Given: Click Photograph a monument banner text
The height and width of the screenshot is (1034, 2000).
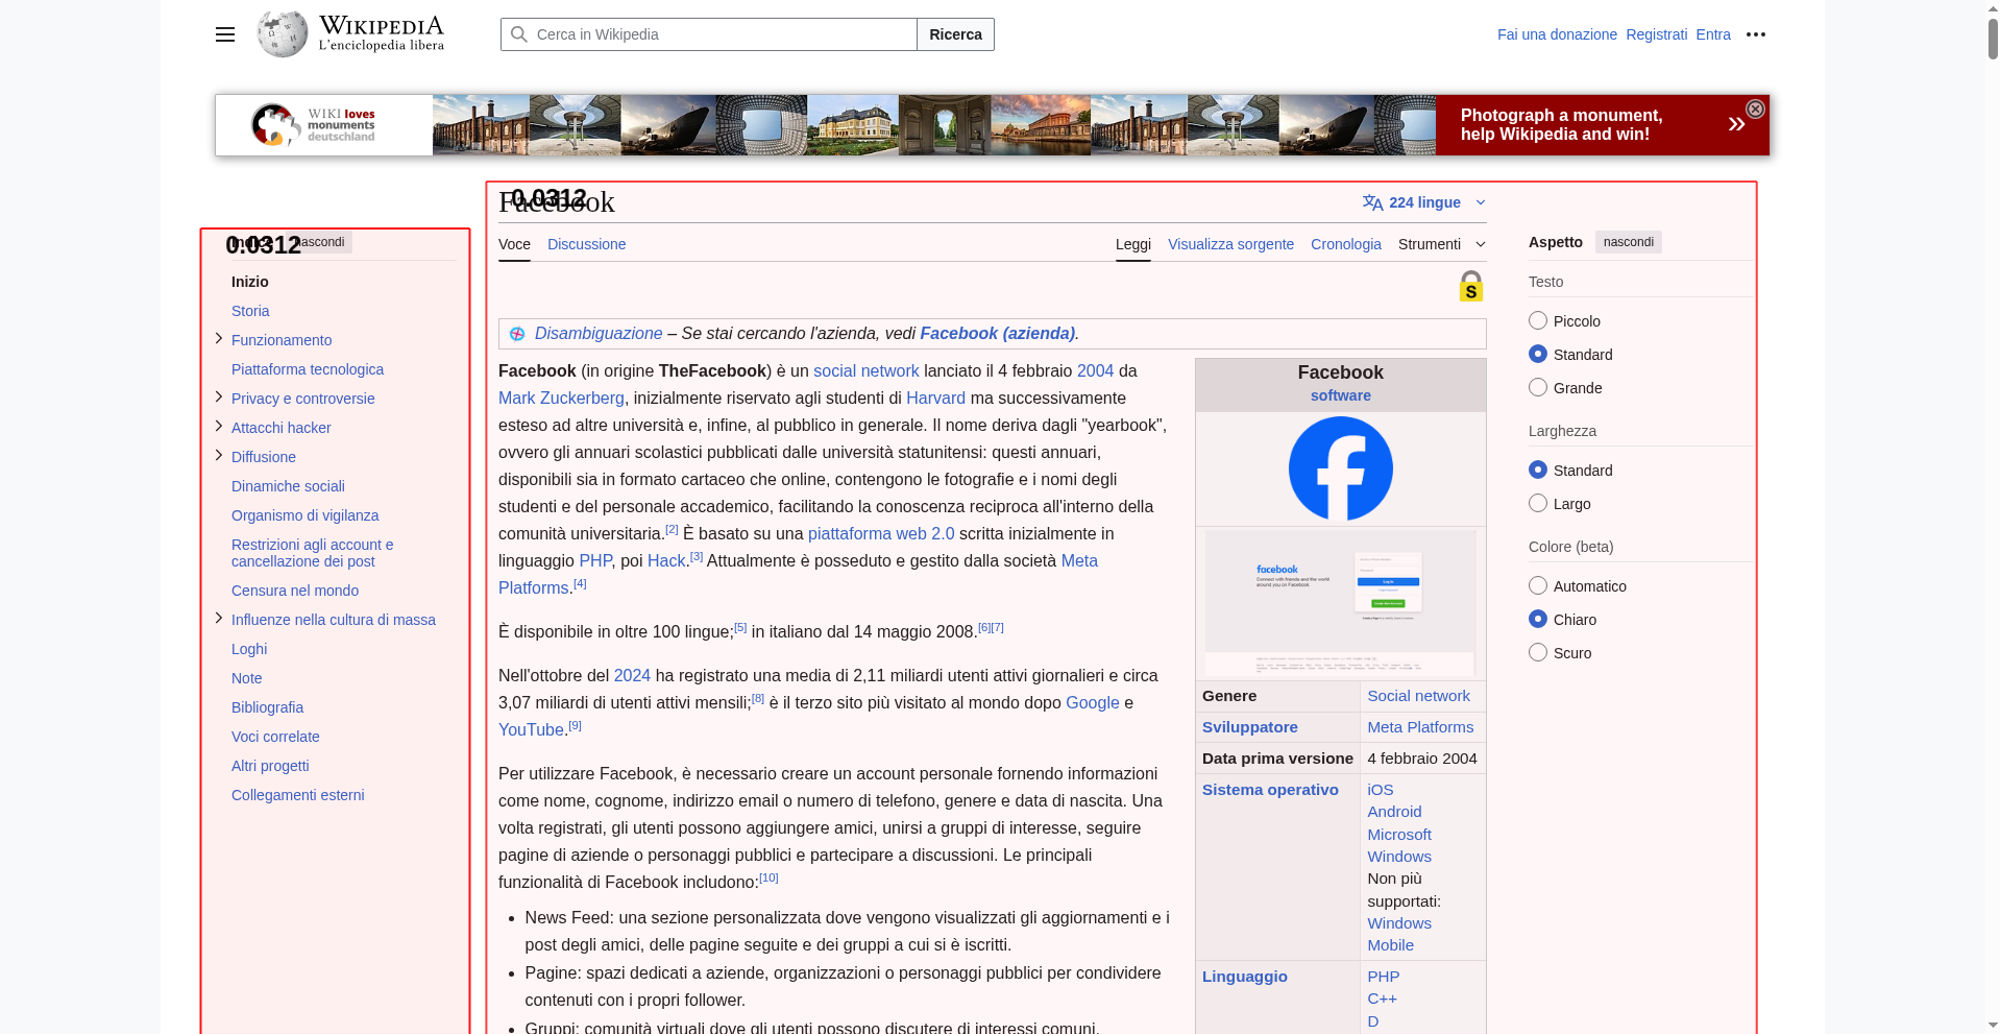Looking at the screenshot, I should pyautogui.click(x=1561, y=125).
